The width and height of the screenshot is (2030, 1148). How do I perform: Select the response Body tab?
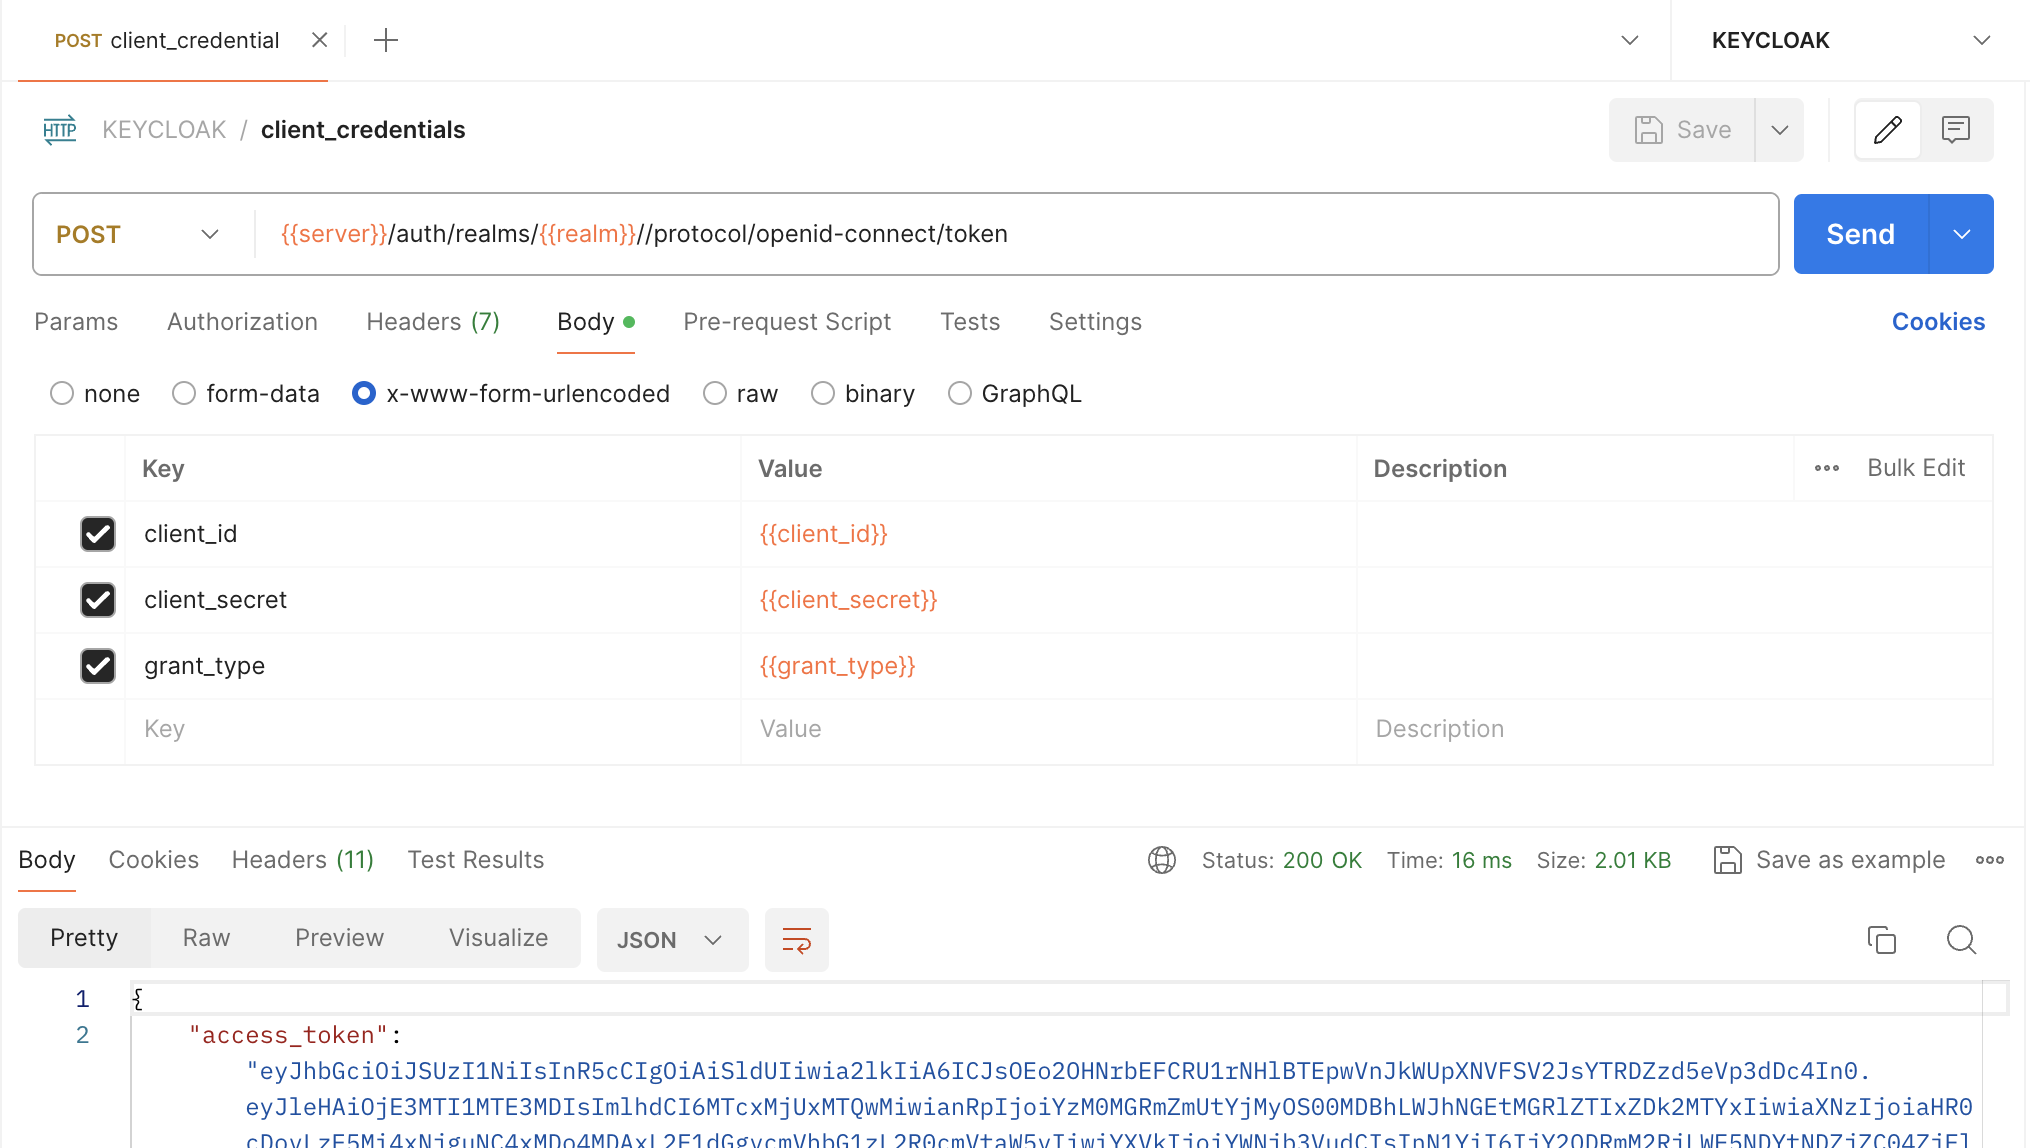coord(47,860)
